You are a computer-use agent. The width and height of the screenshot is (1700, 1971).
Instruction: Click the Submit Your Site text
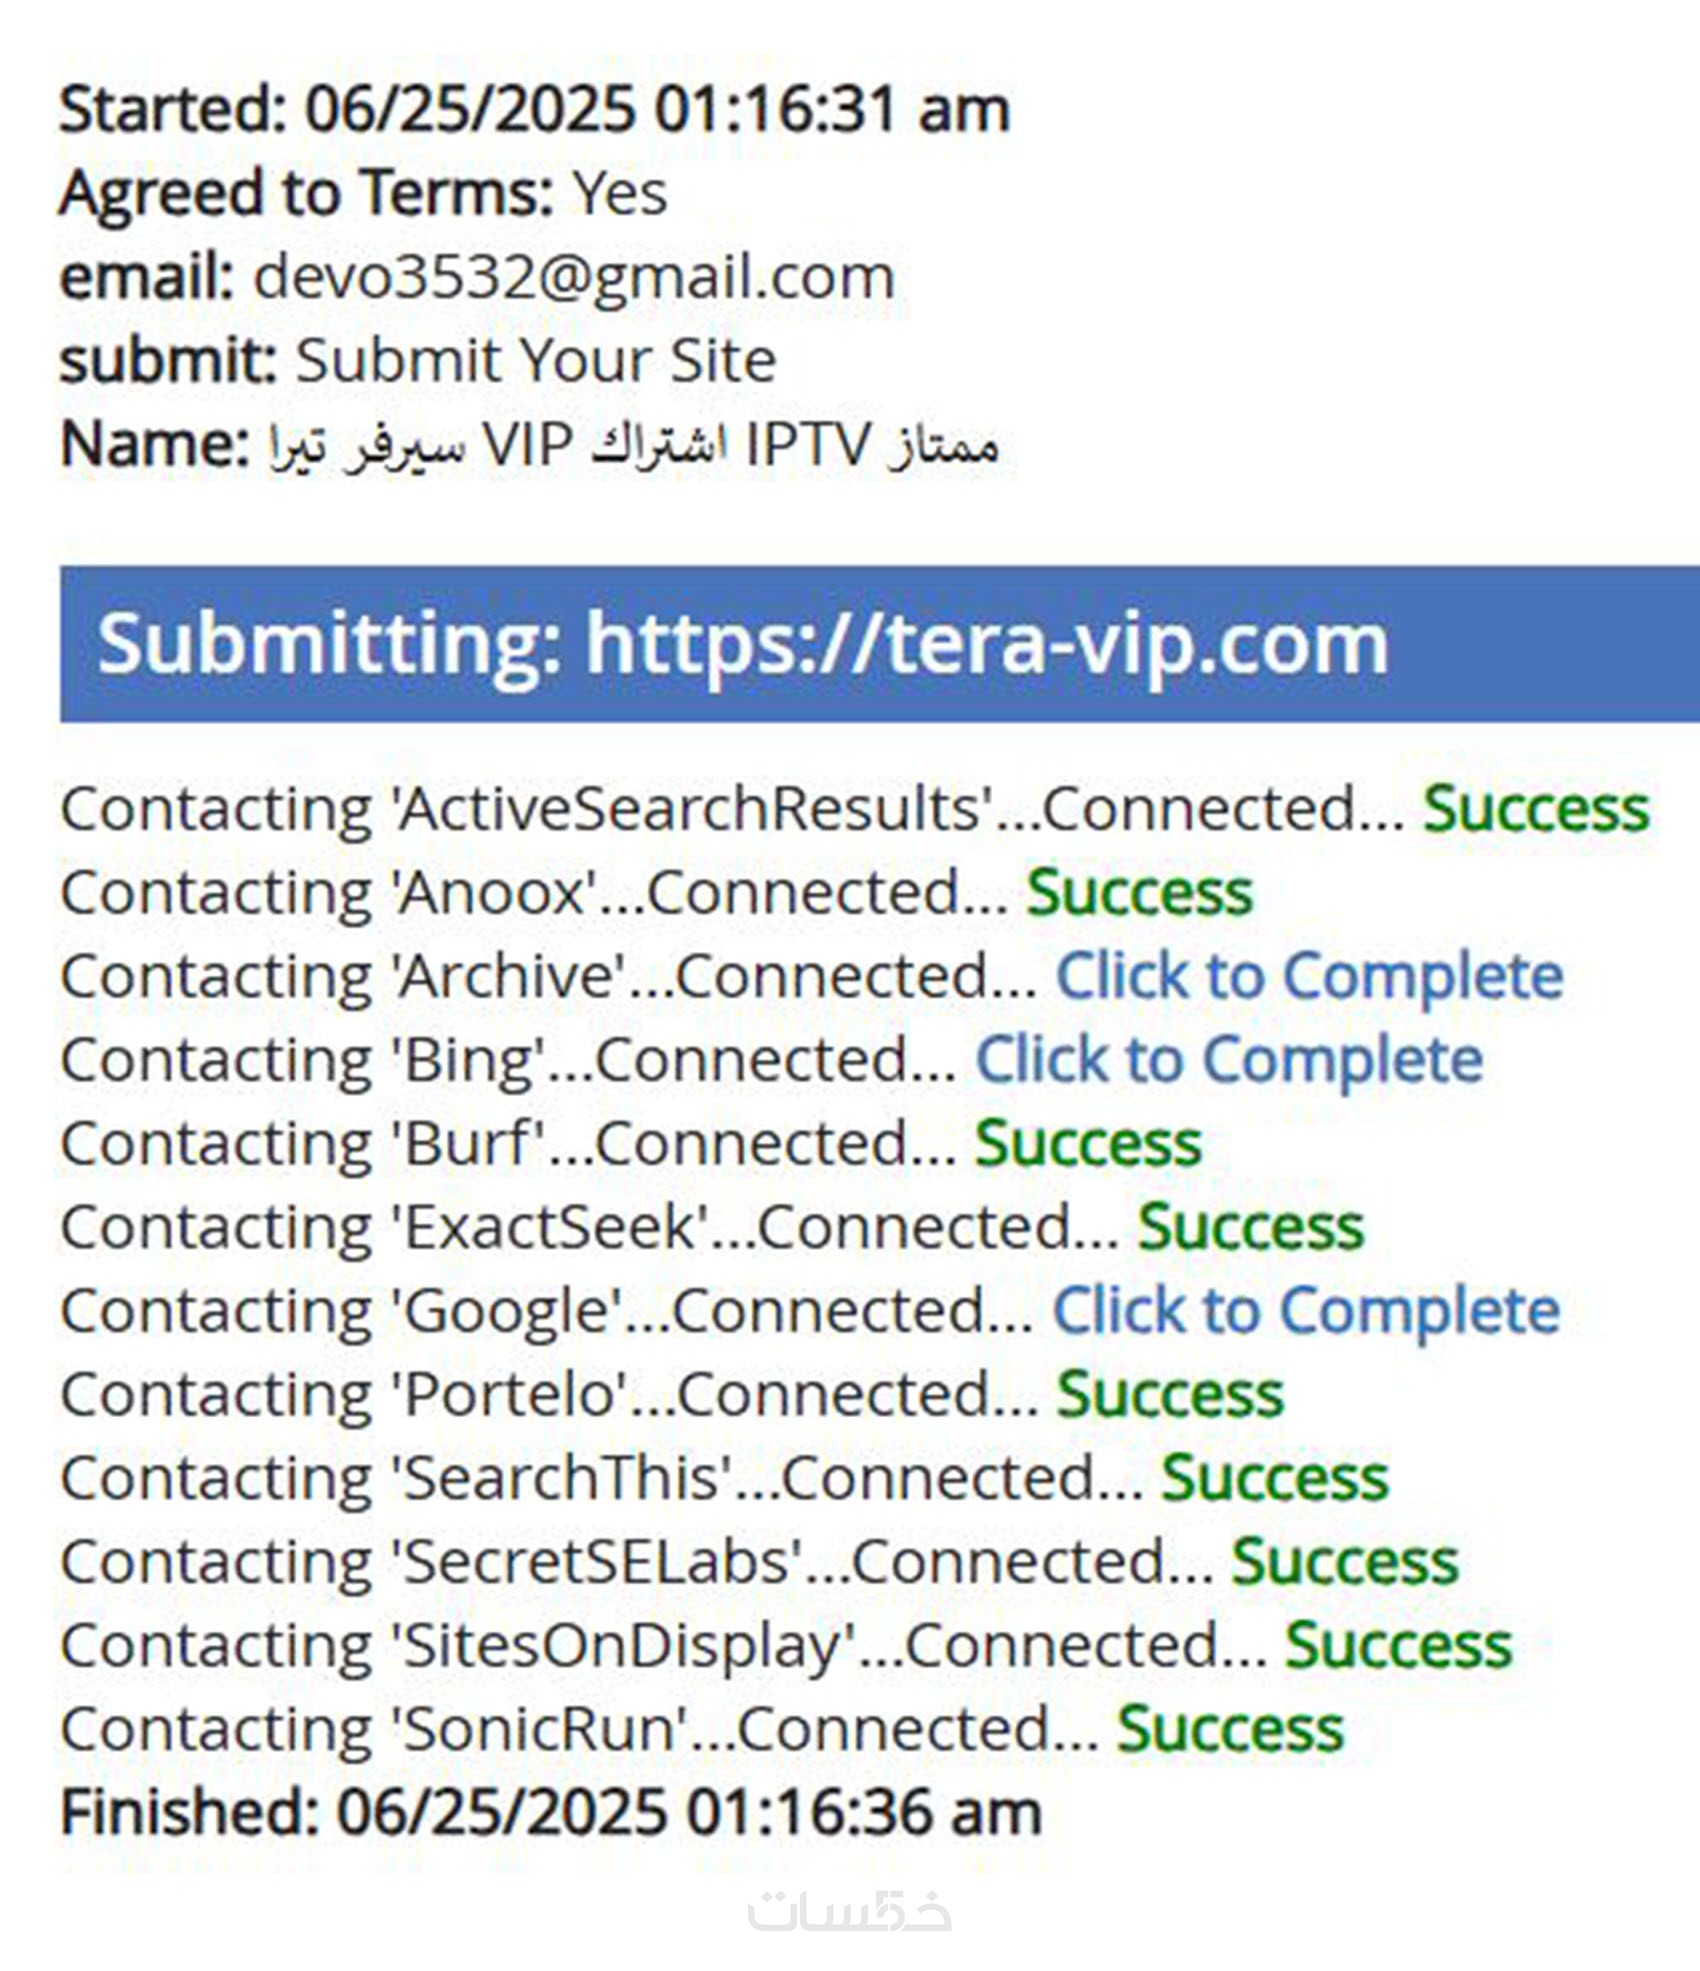pyautogui.click(x=536, y=361)
